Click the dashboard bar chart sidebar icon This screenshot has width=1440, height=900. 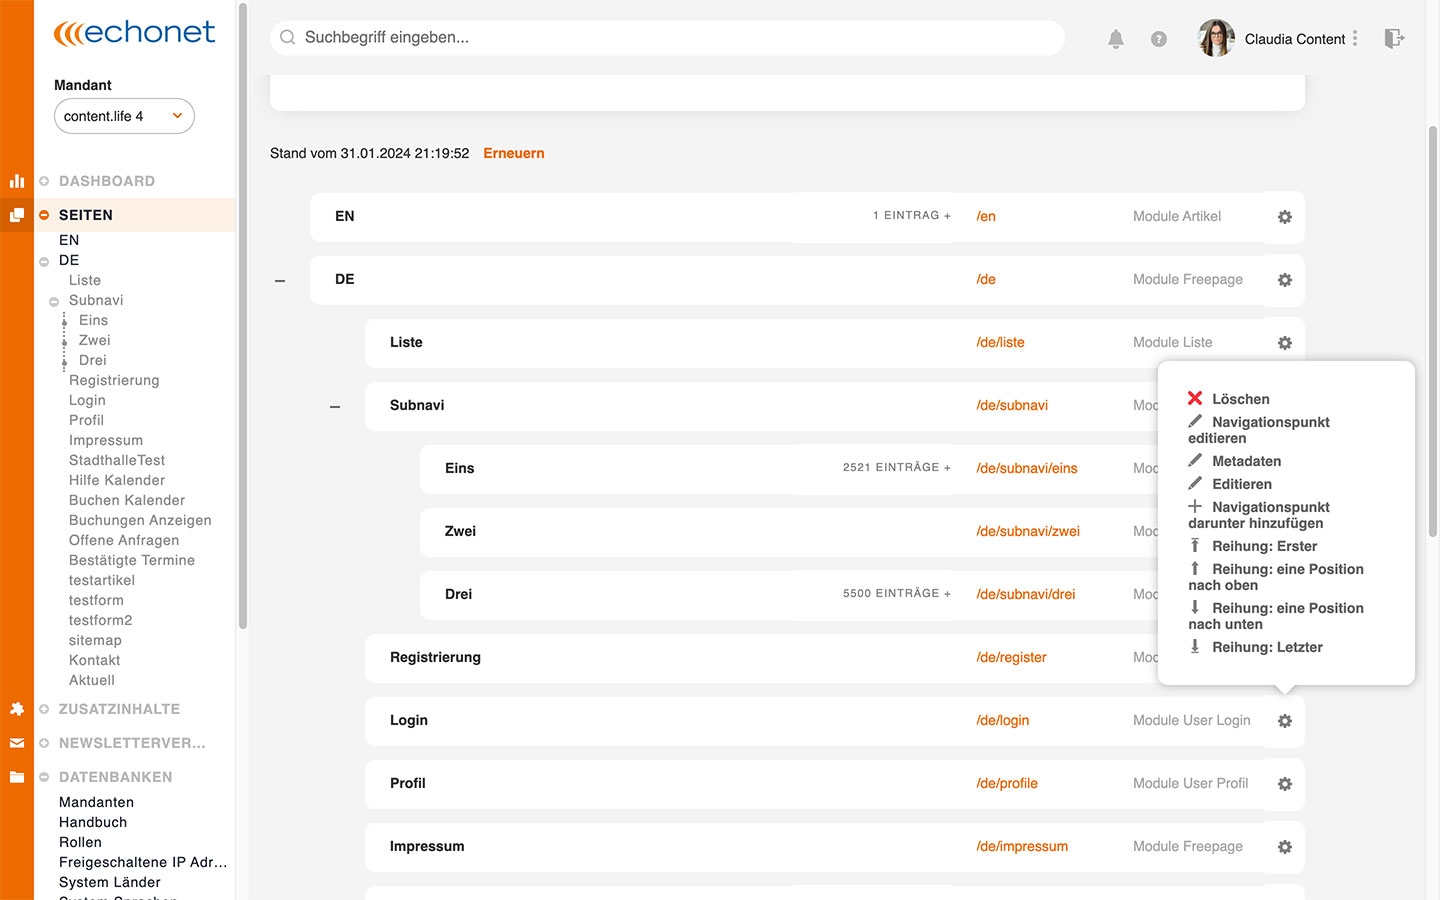(17, 181)
